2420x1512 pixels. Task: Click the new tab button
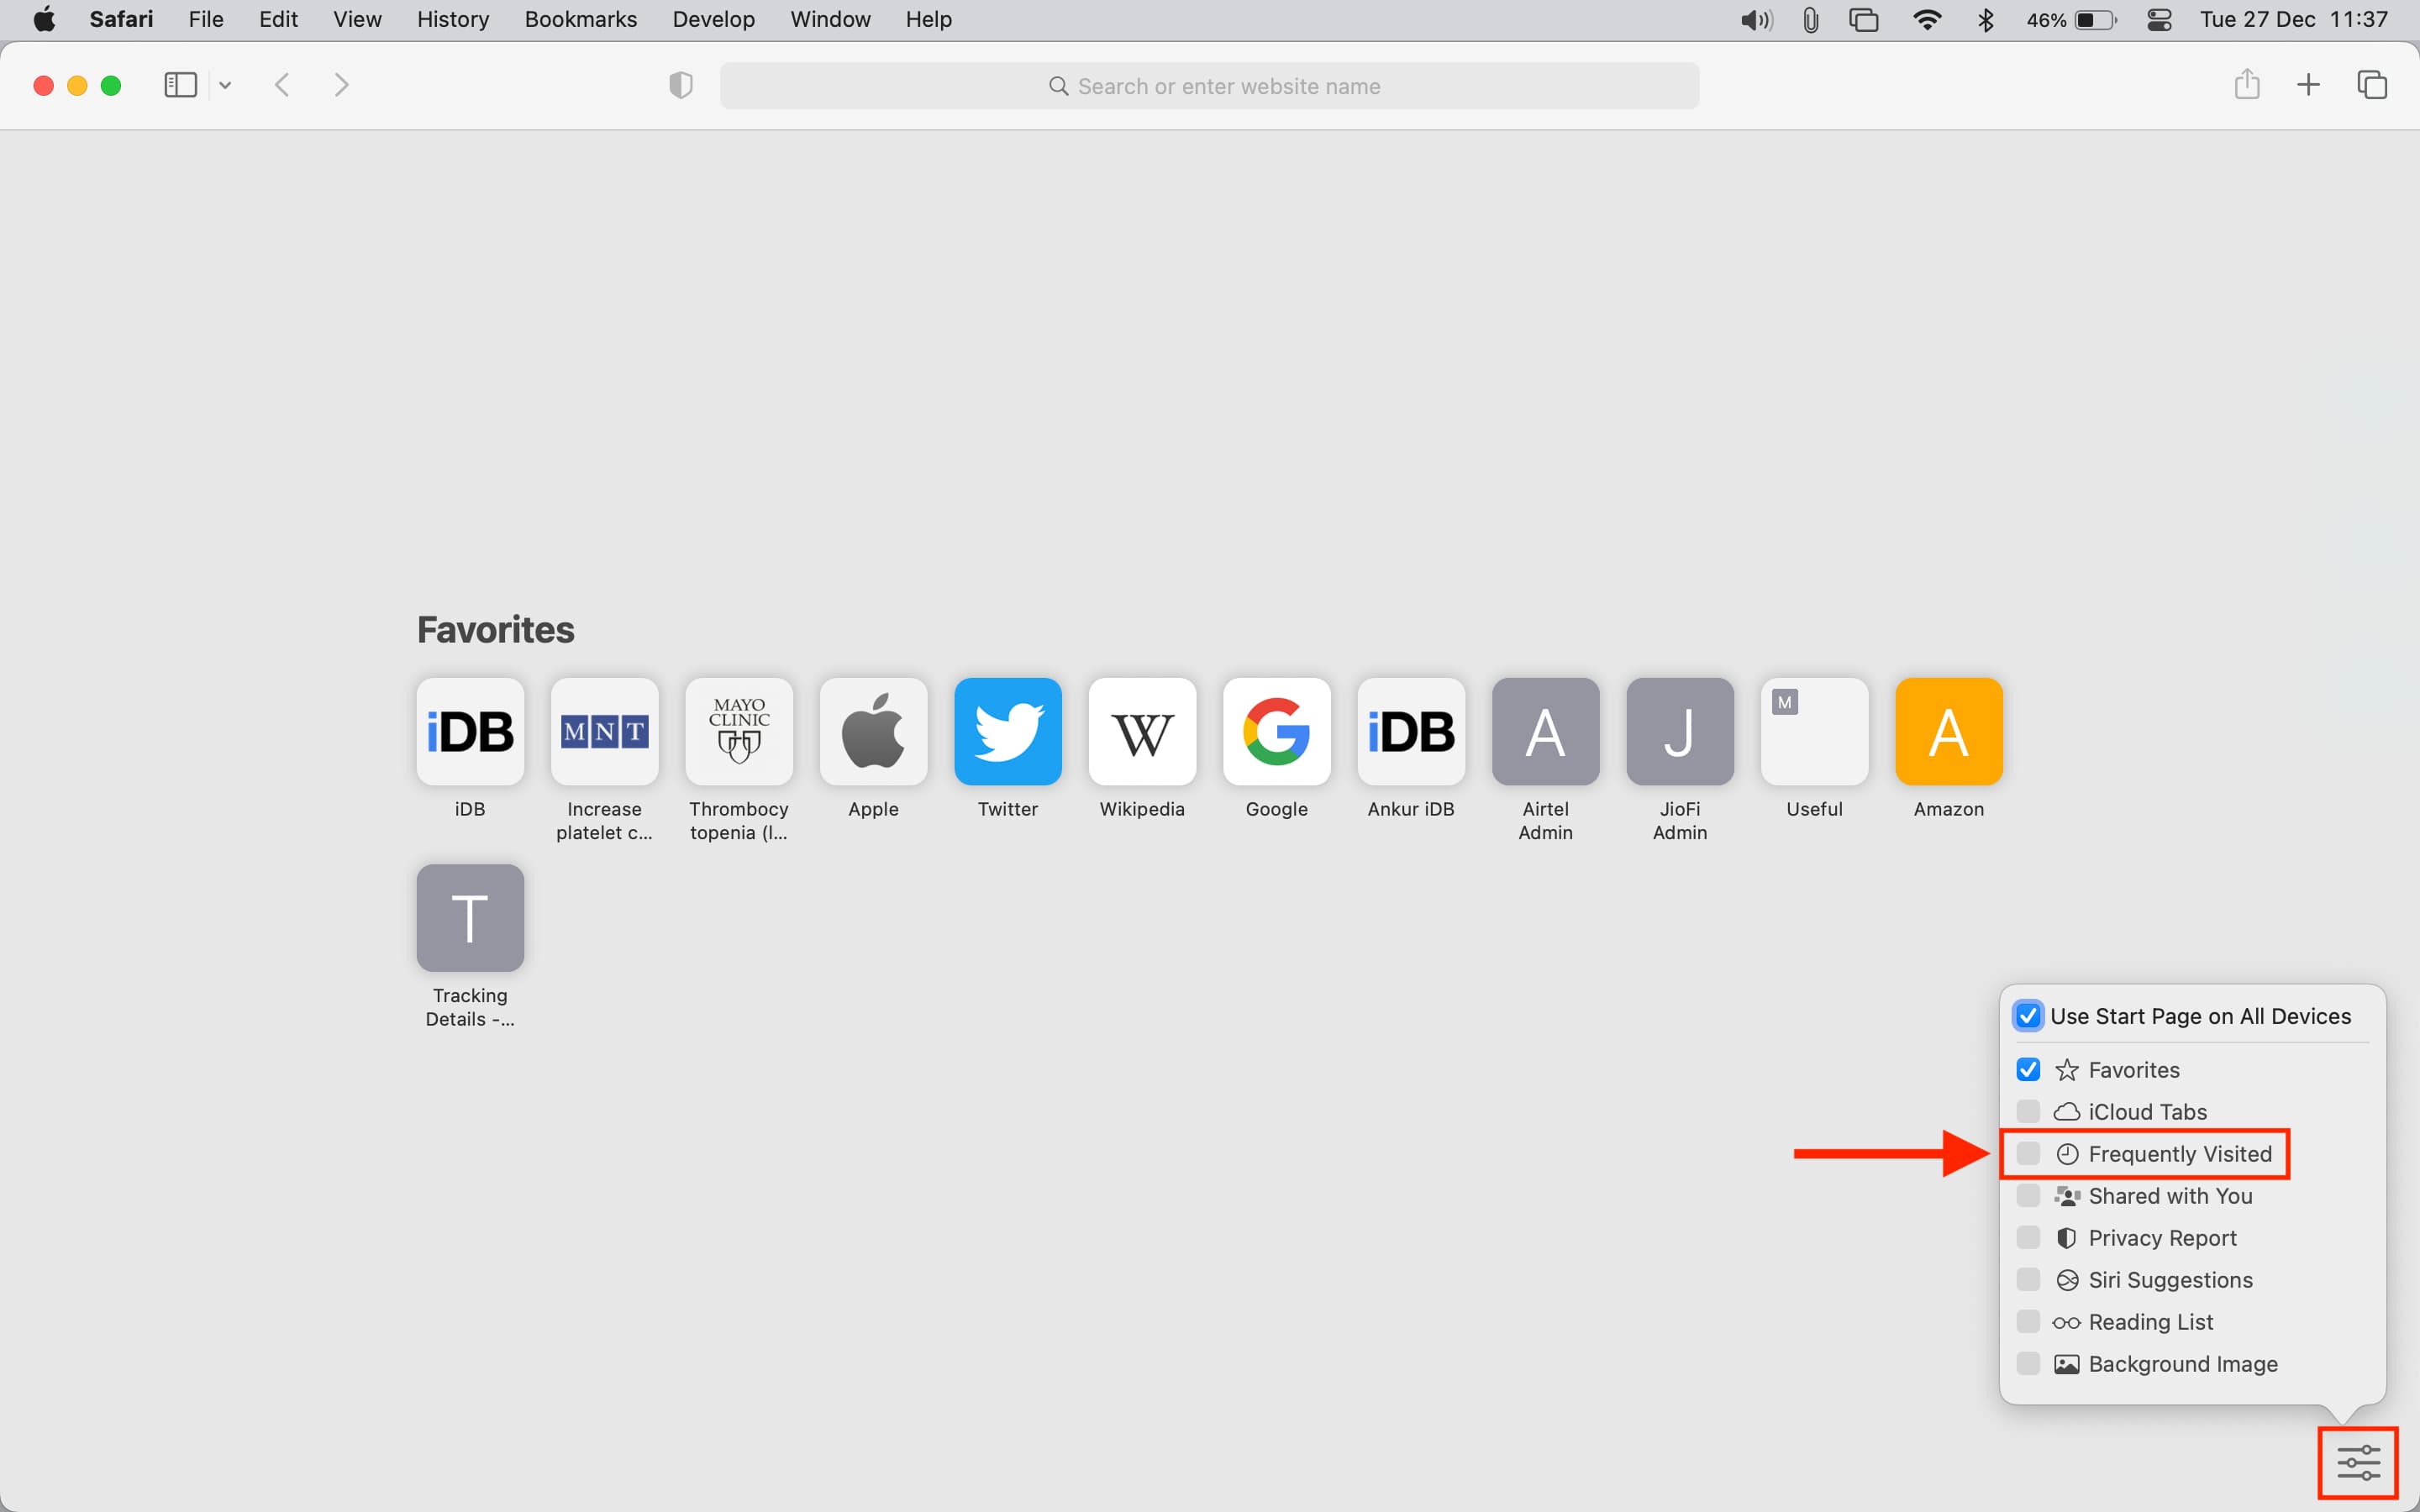pos(2308,84)
